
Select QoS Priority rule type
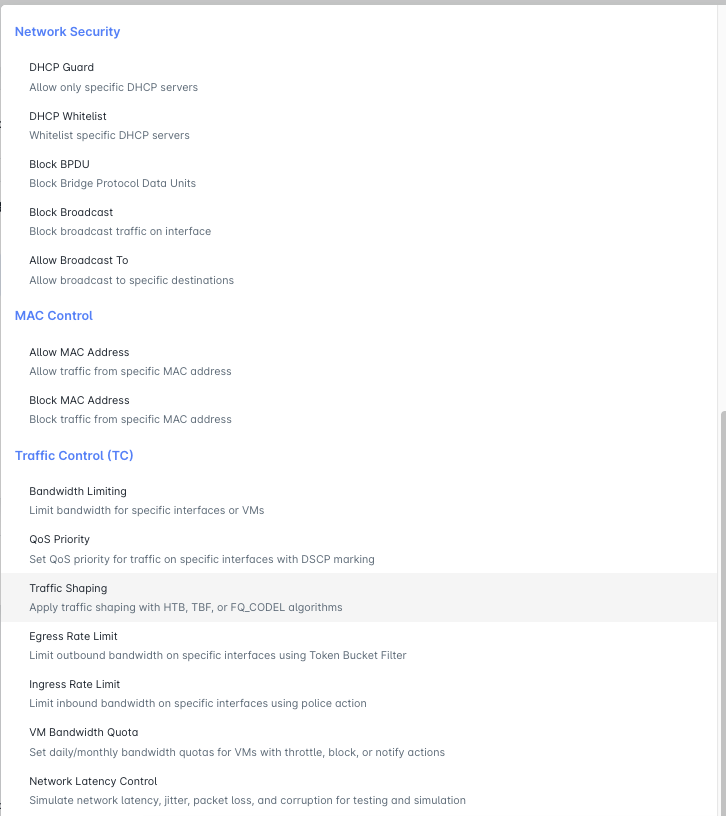tap(60, 539)
